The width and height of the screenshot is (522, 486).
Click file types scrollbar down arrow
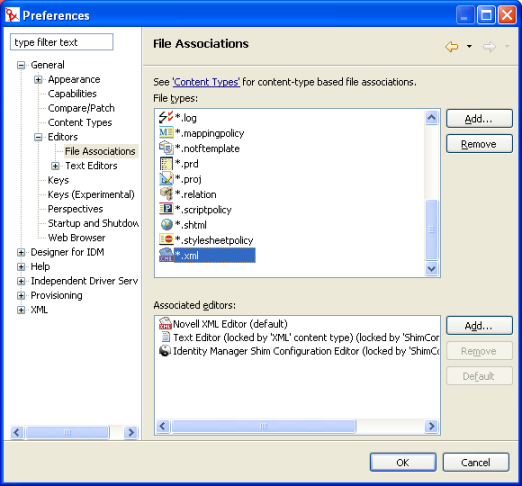click(x=431, y=269)
